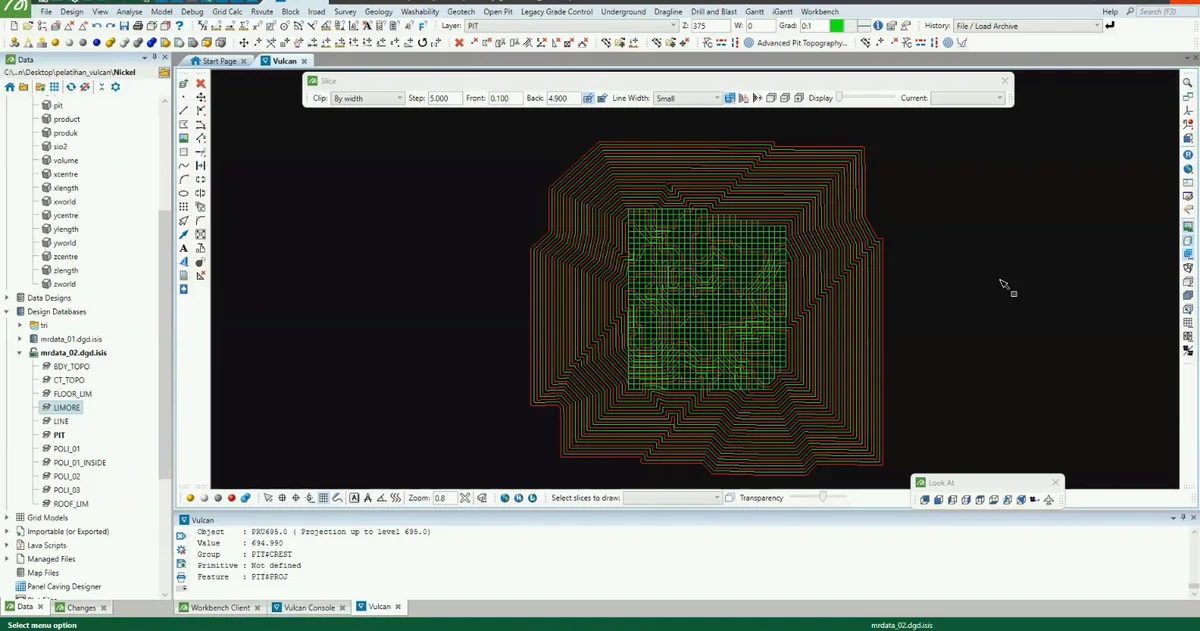Click the blue Help question mark icon
Screen dimensions: 1200x631
pyautogui.click(x=179, y=26)
